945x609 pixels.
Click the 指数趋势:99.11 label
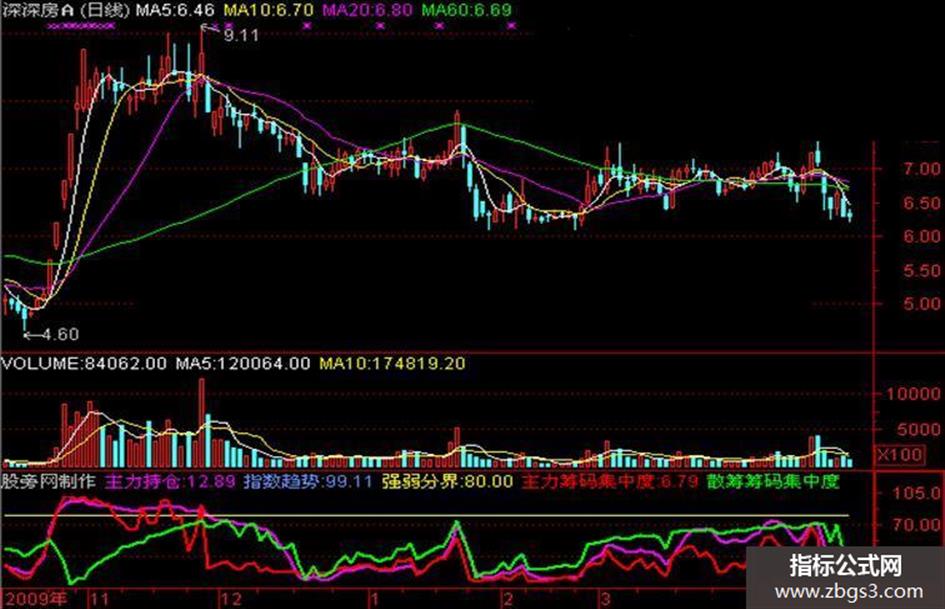[x=309, y=482]
